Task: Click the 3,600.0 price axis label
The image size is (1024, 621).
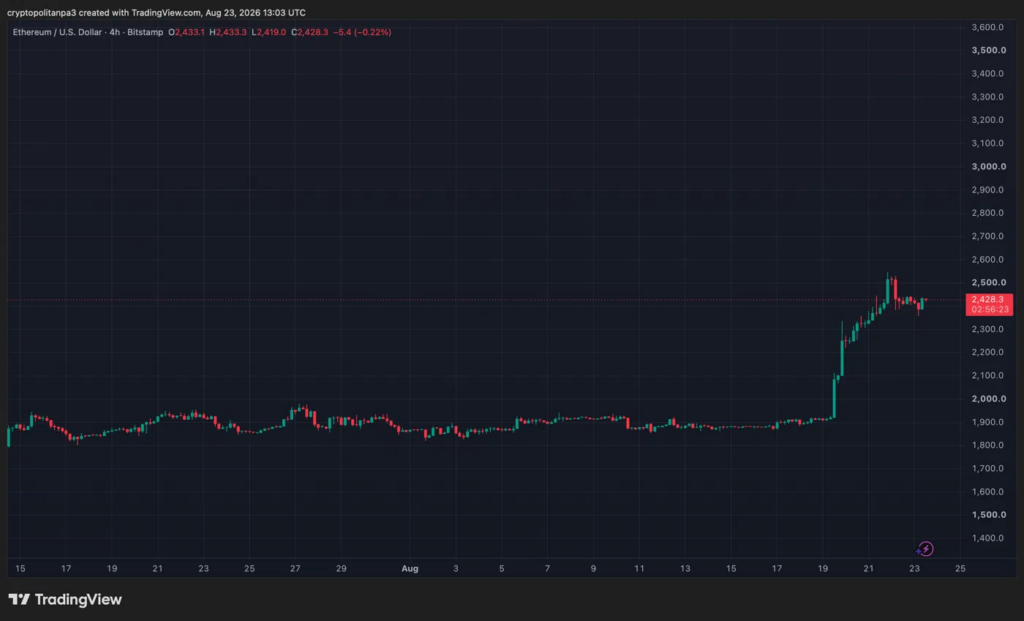Action: pyautogui.click(x=987, y=27)
